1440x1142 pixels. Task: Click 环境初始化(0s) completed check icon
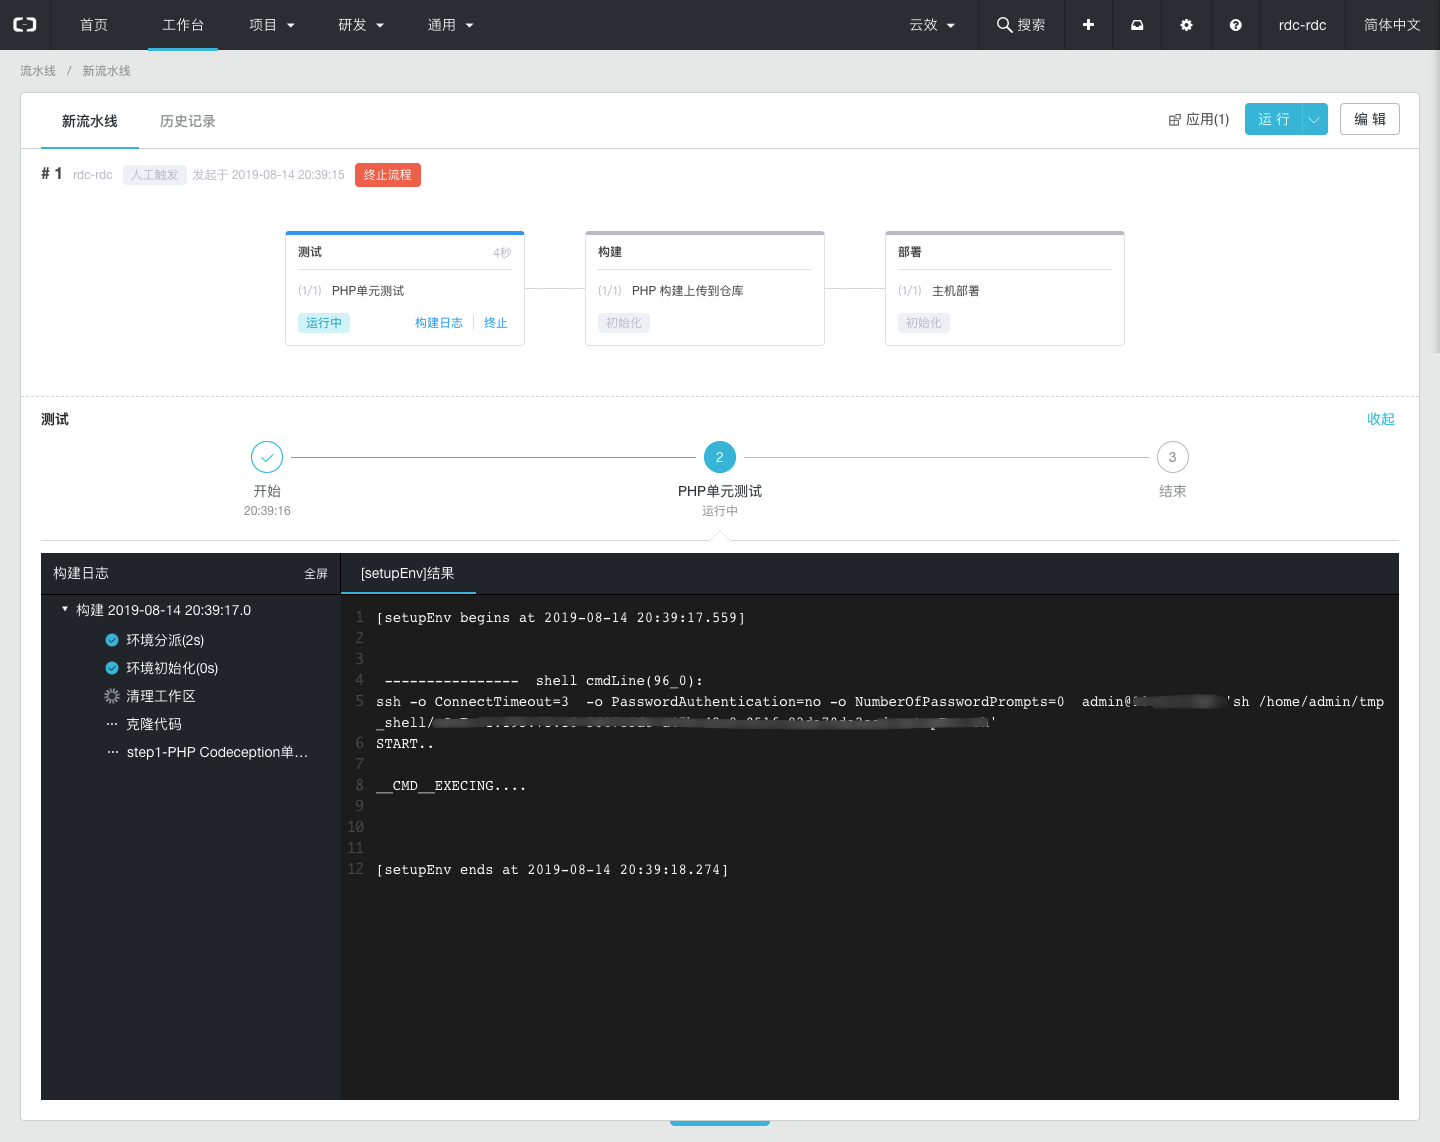point(112,668)
